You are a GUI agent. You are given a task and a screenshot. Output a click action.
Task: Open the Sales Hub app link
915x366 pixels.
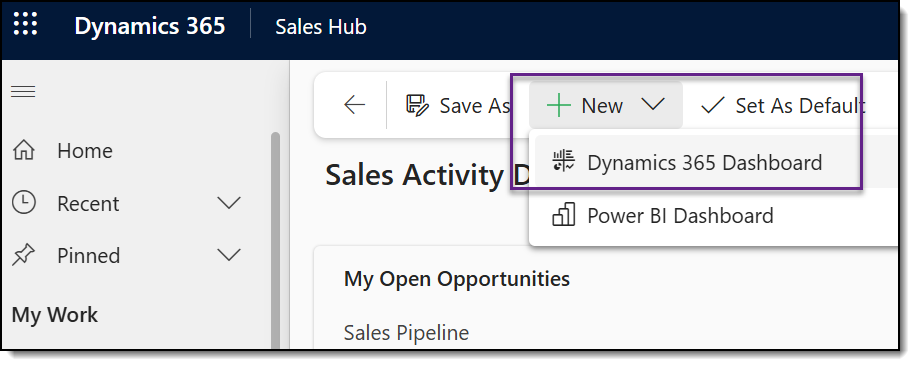pyautogui.click(x=321, y=27)
